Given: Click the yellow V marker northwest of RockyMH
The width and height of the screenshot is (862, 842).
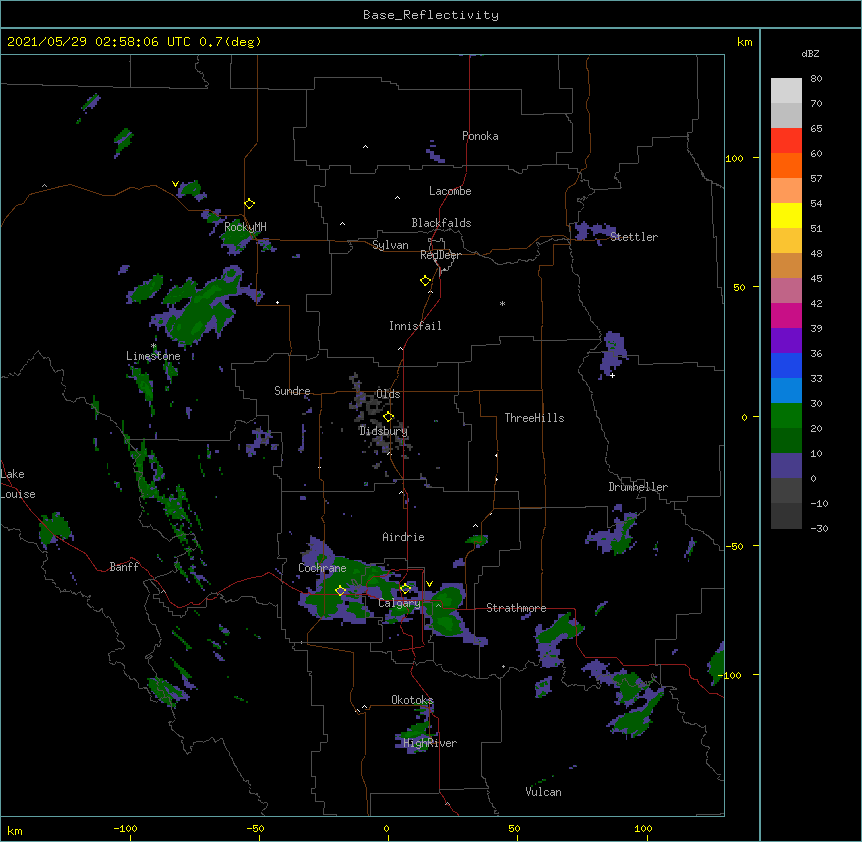Looking at the screenshot, I should pyautogui.click(x=175, y=184).
